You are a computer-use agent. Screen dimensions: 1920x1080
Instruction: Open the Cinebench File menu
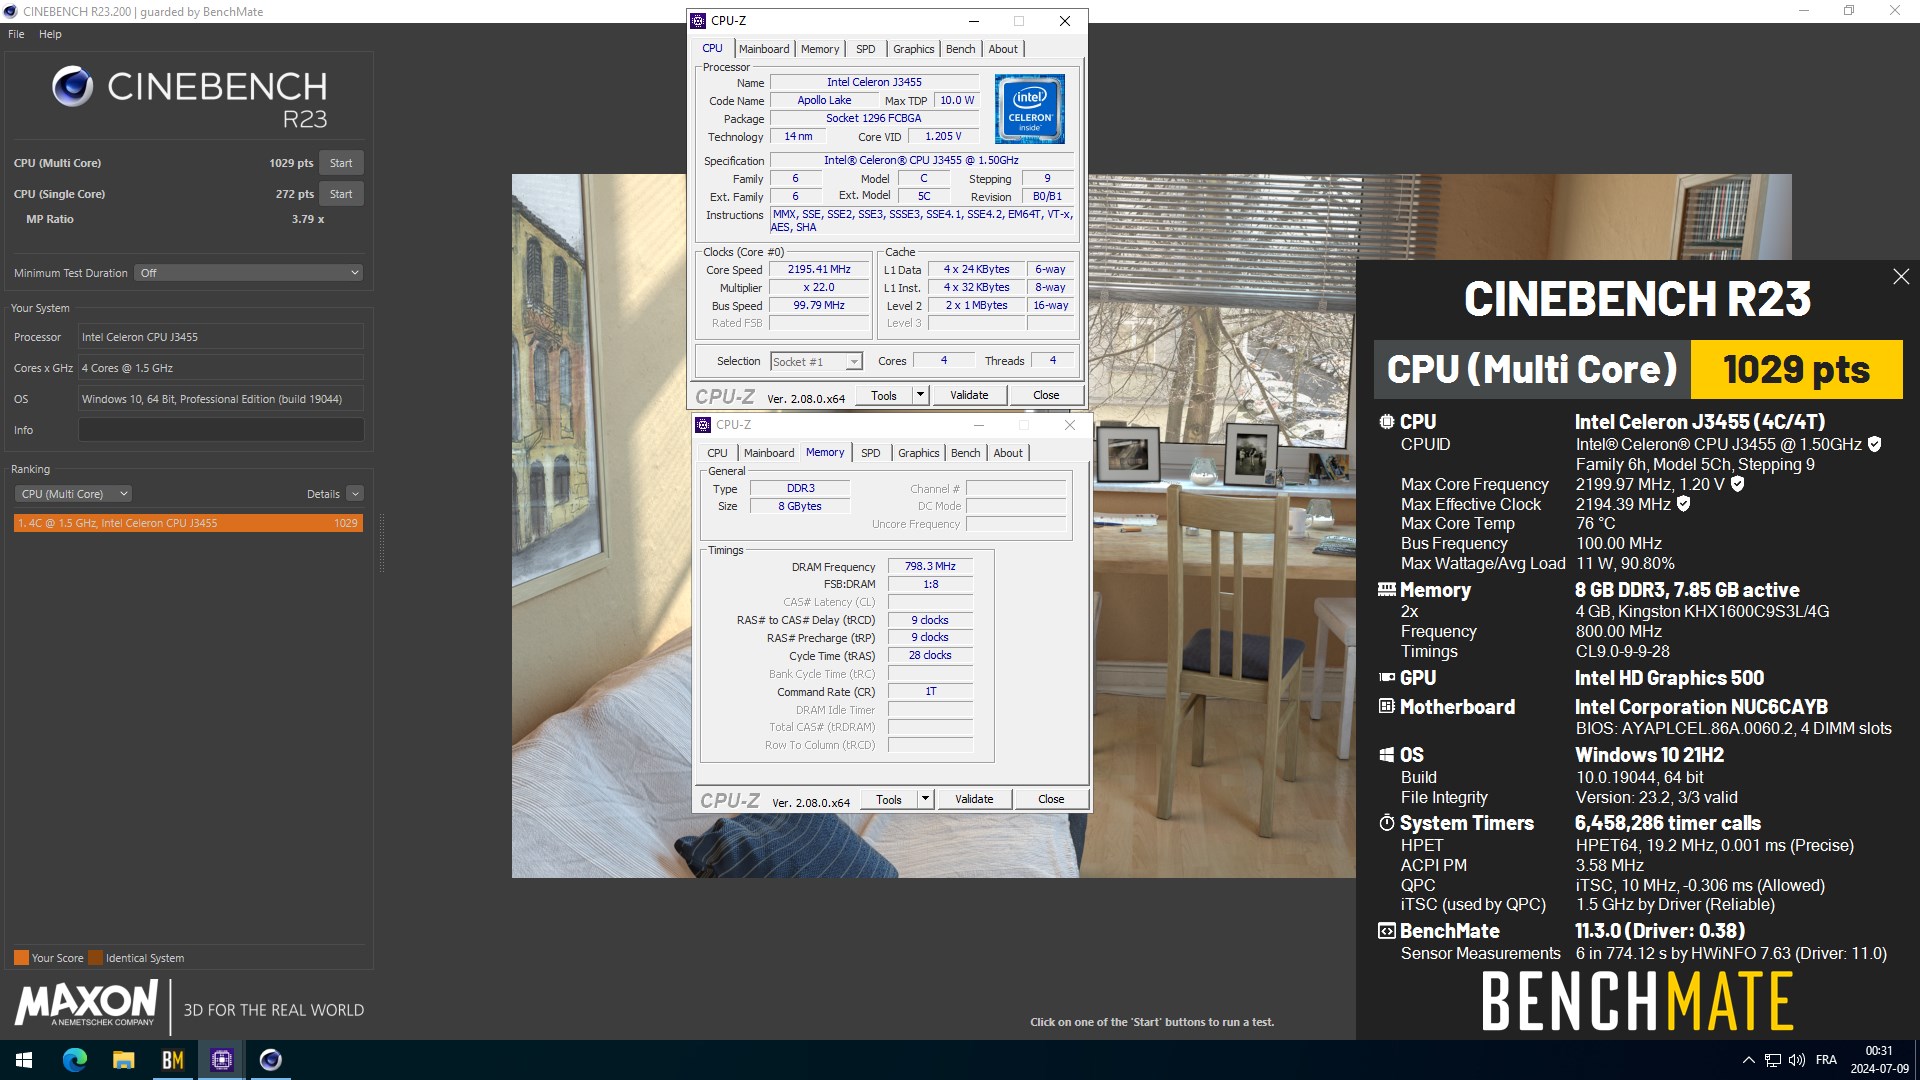pyautogui.click(x=16, y=34)
